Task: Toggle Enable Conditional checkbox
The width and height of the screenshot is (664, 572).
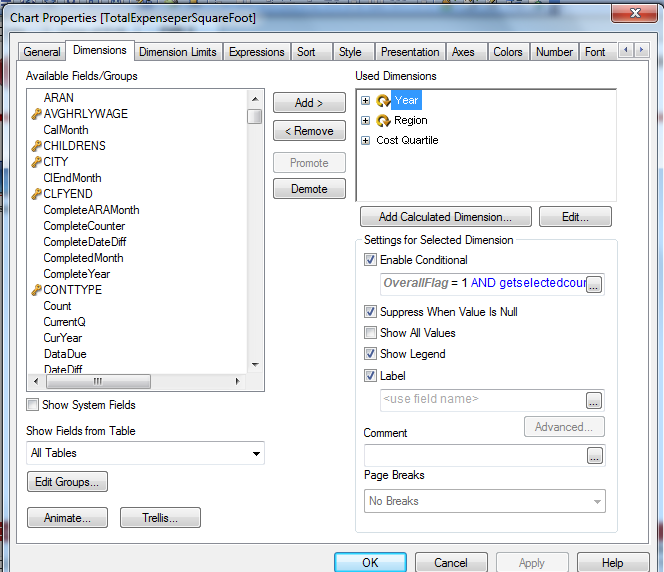Action: [x=370, y=260]
